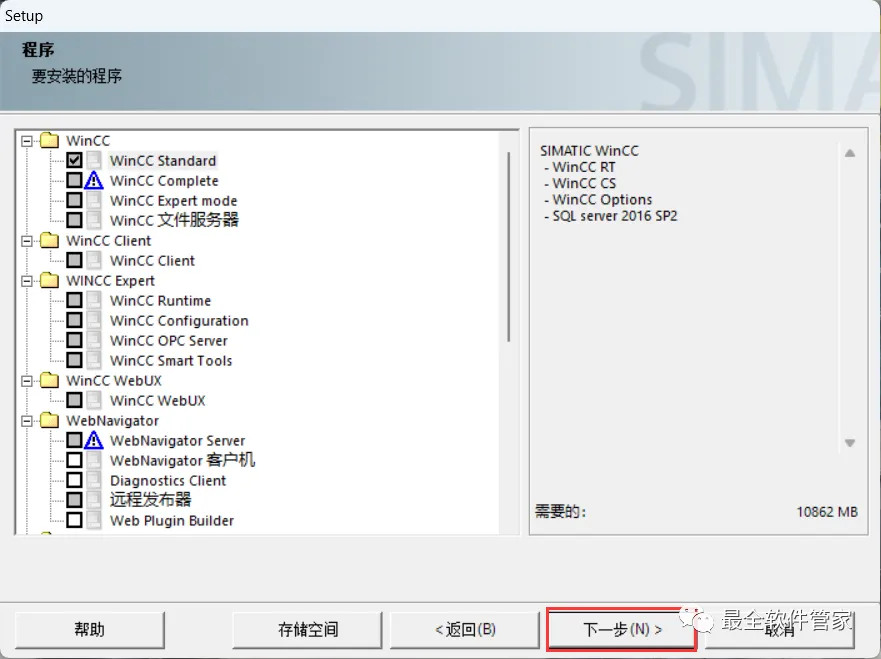881x659 pixels.
Task: Check the Web Plugin Builder checkbox
Action: (74, 520)
